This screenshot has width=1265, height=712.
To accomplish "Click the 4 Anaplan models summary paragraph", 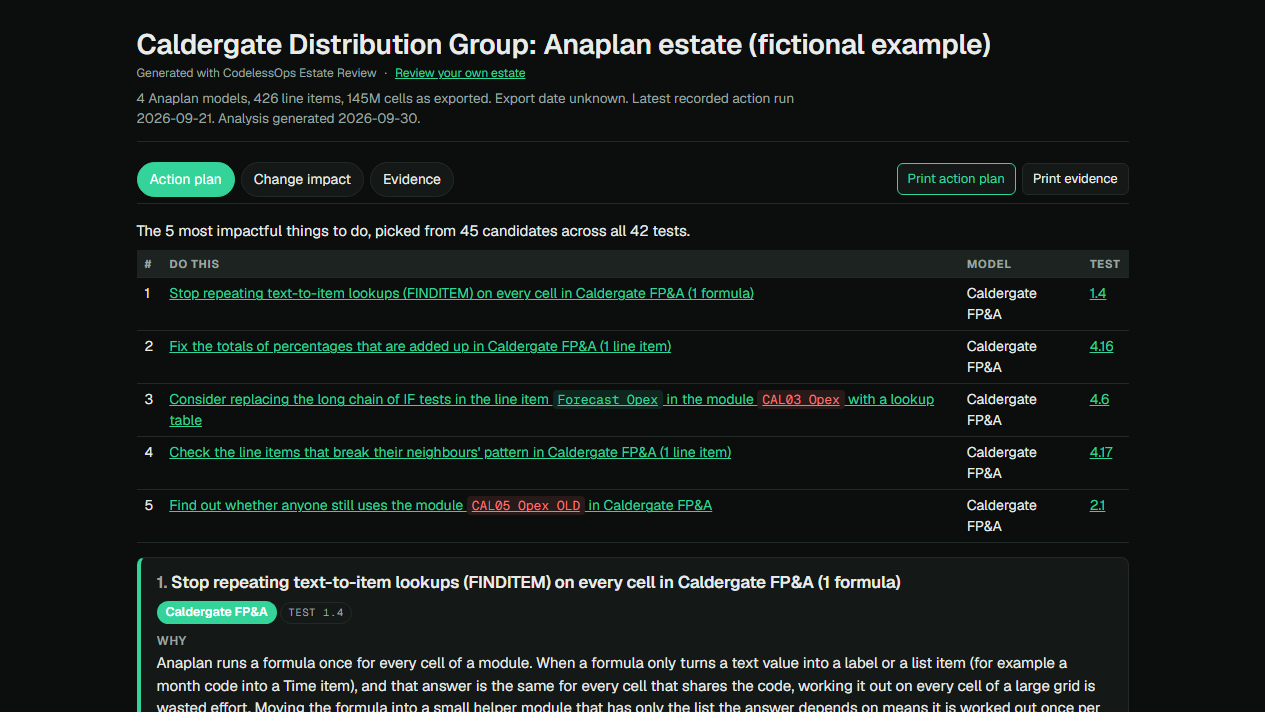I will click(x=466, y=109).
